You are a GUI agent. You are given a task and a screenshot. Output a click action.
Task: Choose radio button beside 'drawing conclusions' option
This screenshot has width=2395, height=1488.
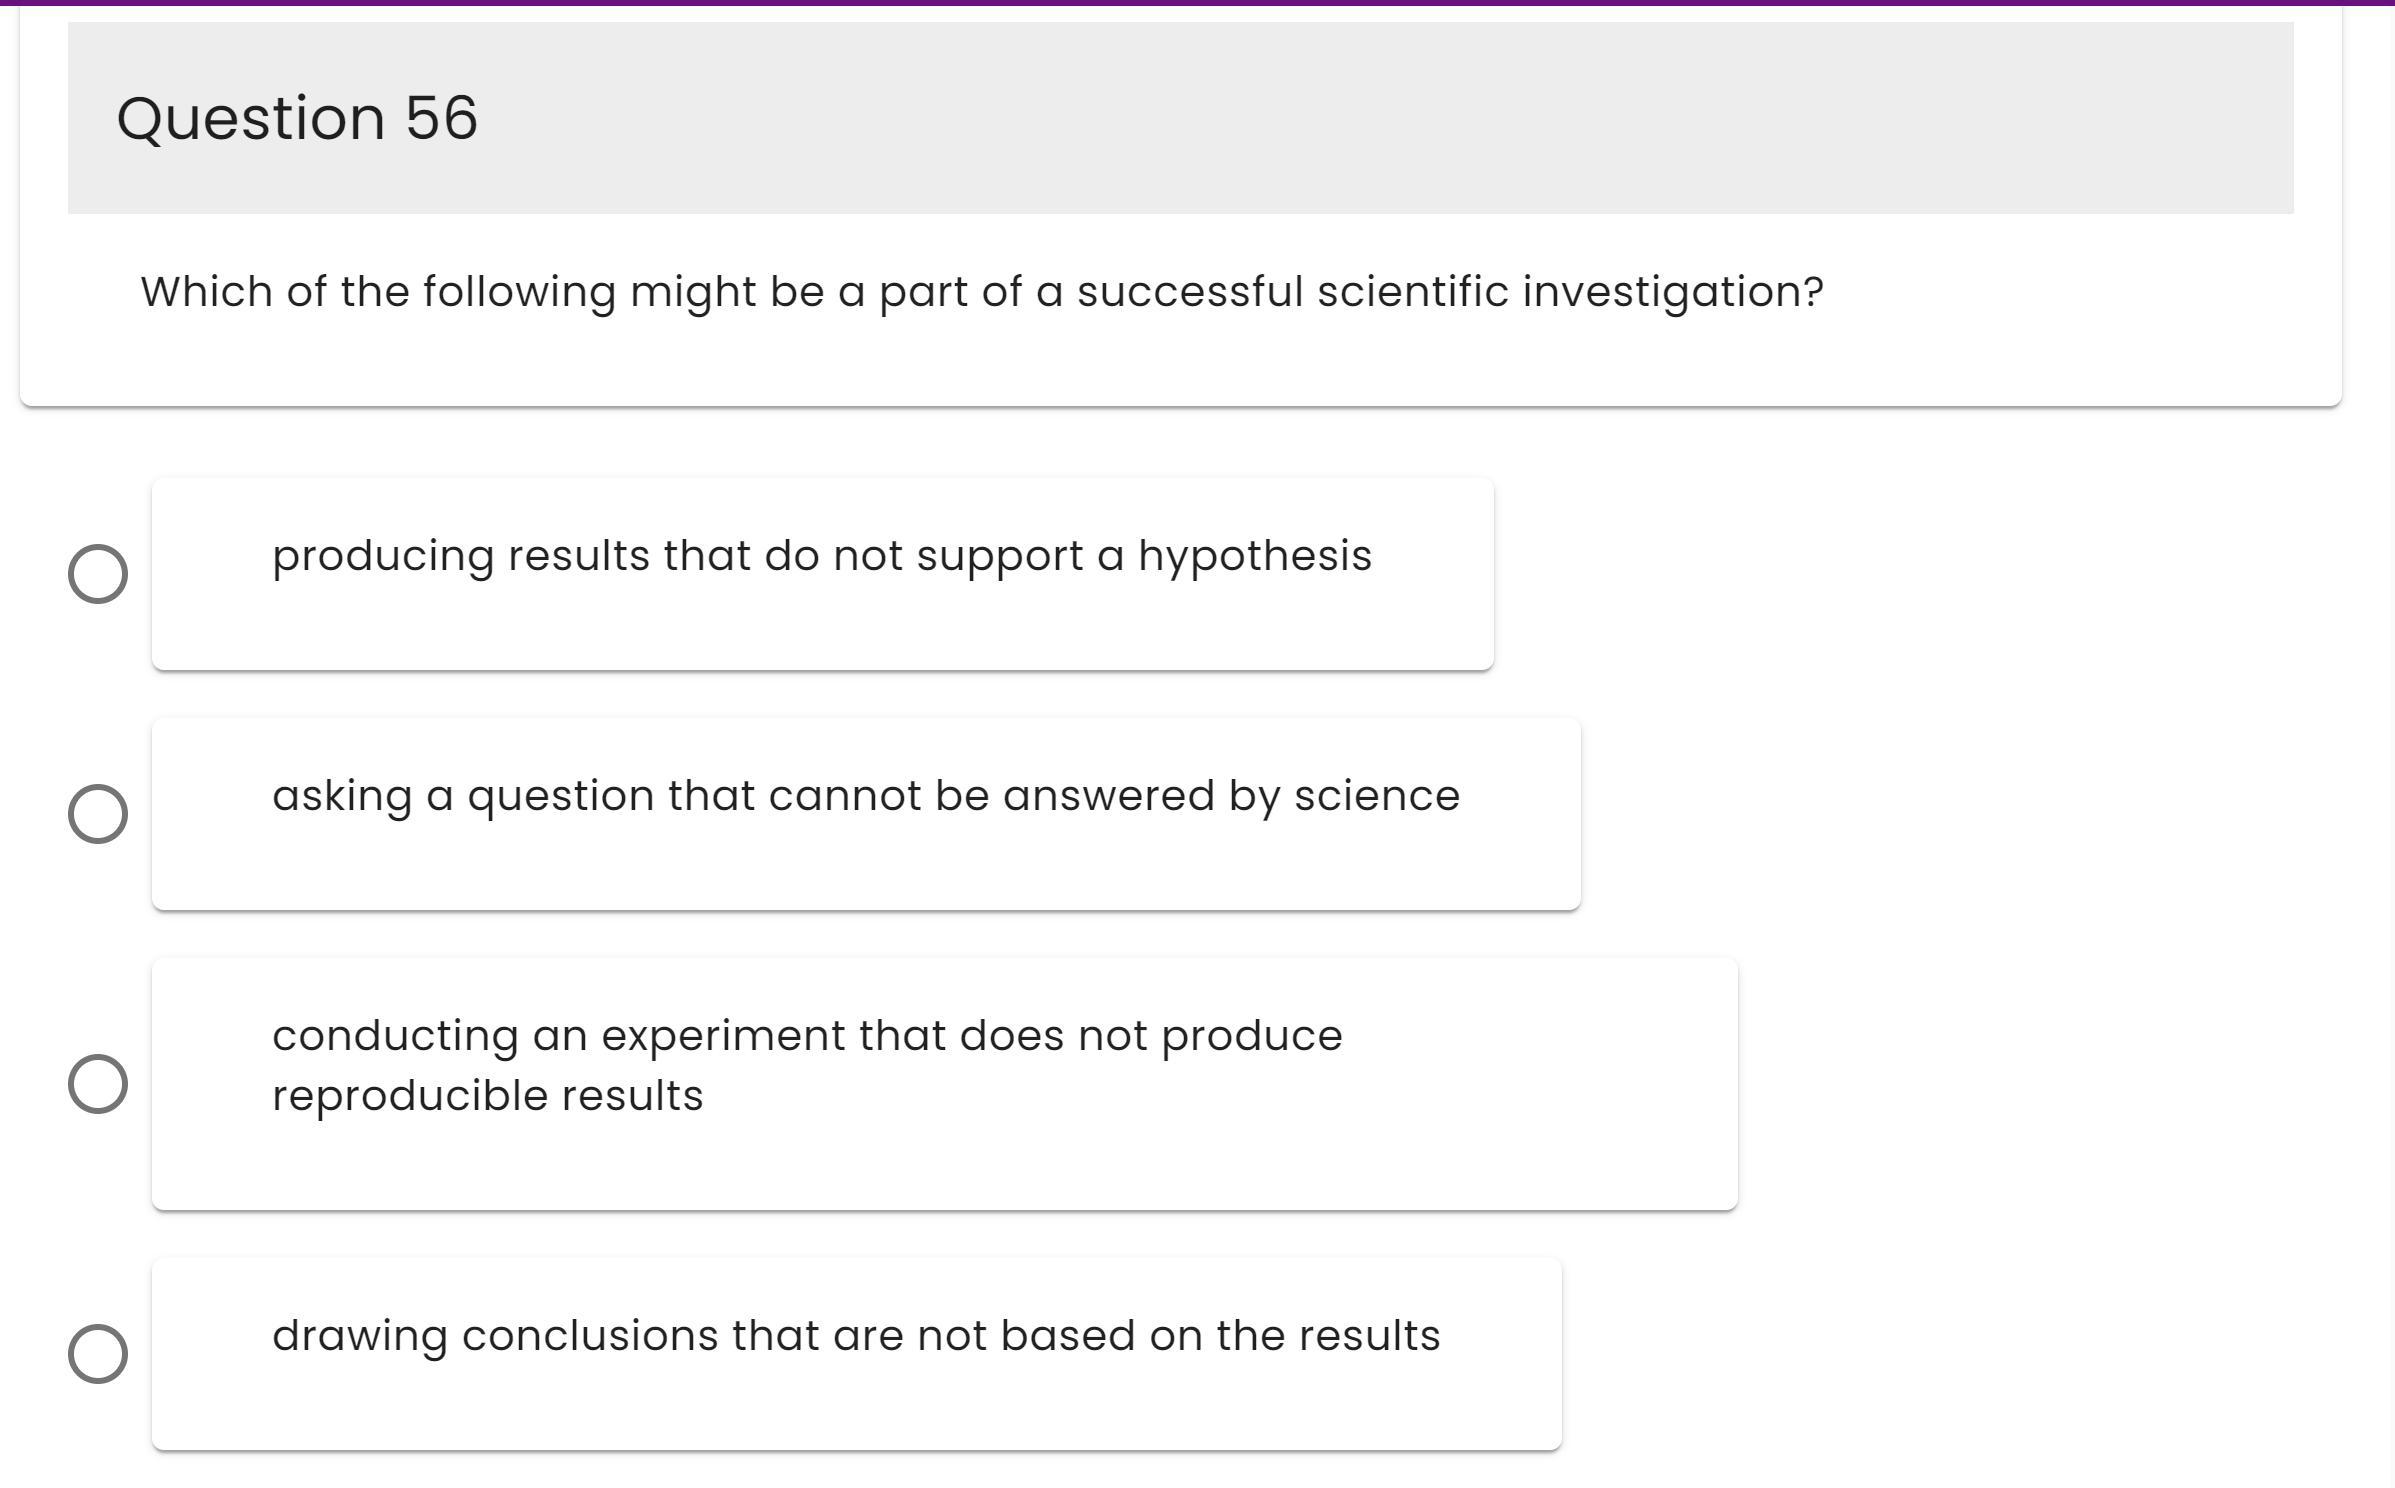click(97, 1354)
